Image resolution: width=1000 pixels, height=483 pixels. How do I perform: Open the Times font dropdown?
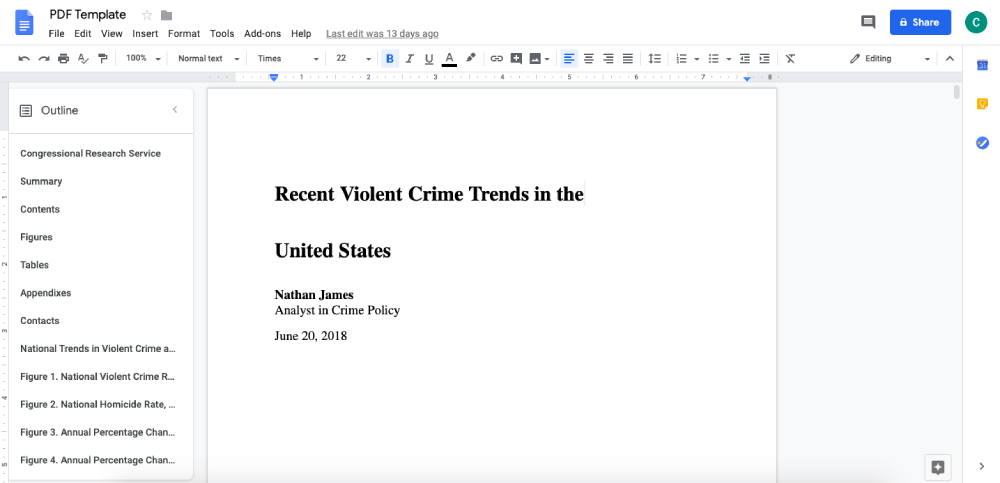point(288,59)
